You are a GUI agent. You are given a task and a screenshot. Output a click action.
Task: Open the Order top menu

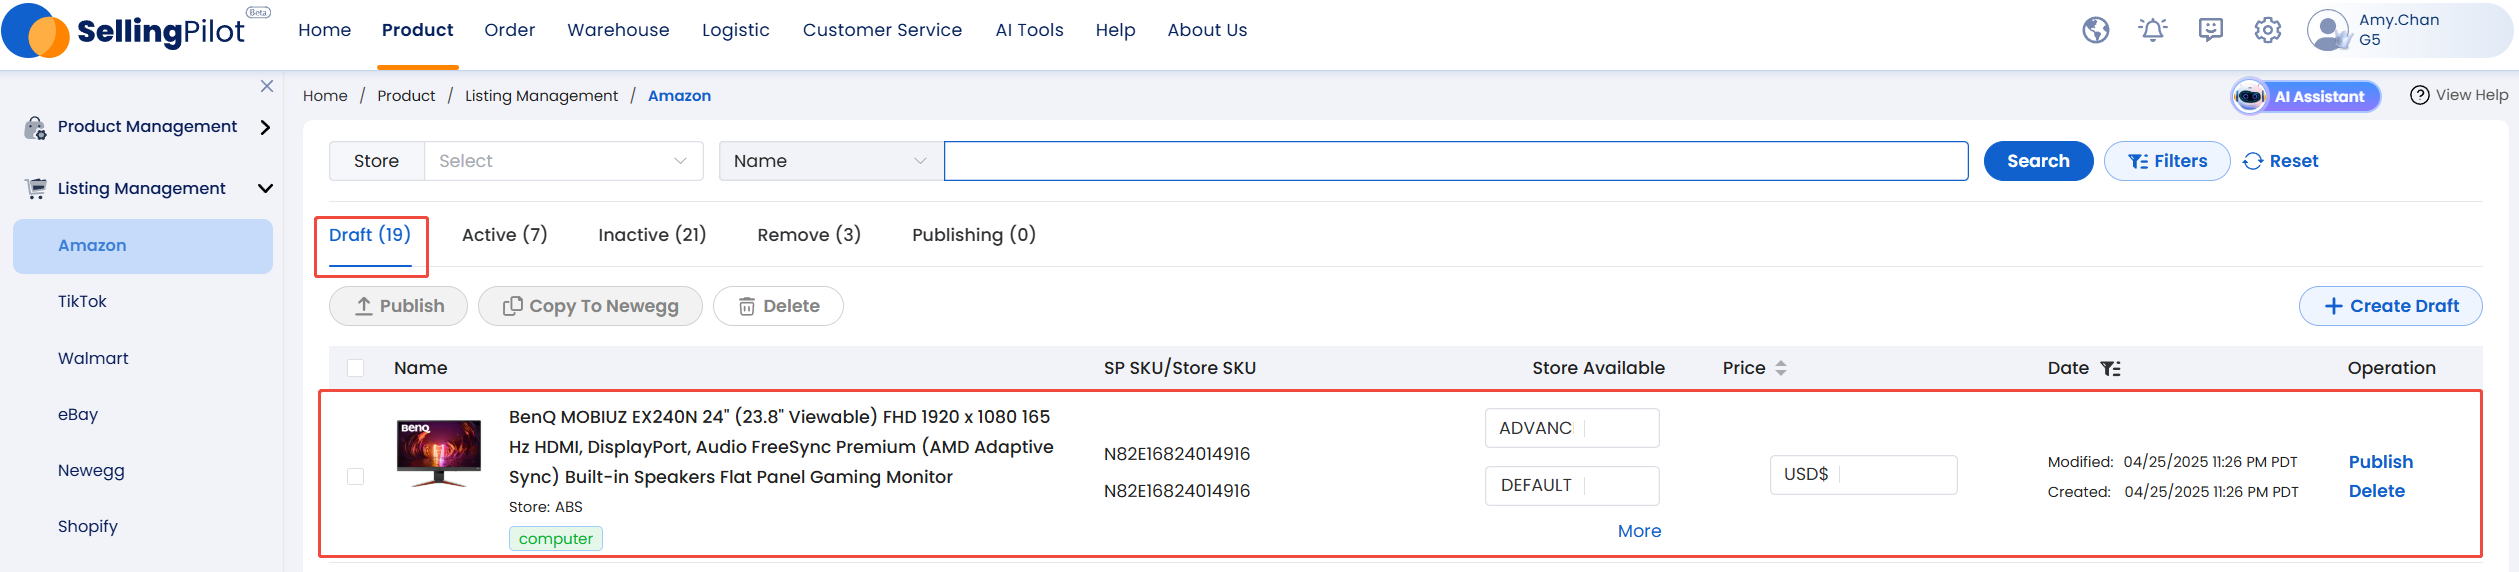(510, 30)
